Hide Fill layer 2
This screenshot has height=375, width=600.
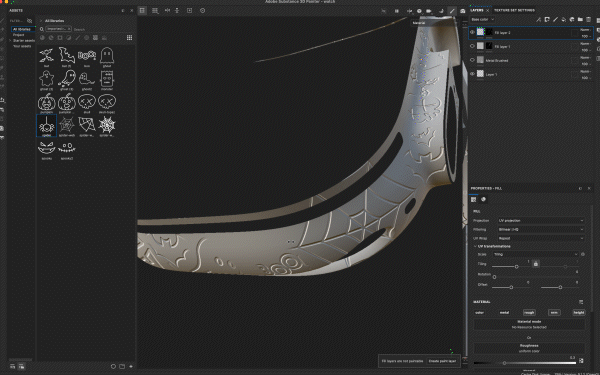472,33
